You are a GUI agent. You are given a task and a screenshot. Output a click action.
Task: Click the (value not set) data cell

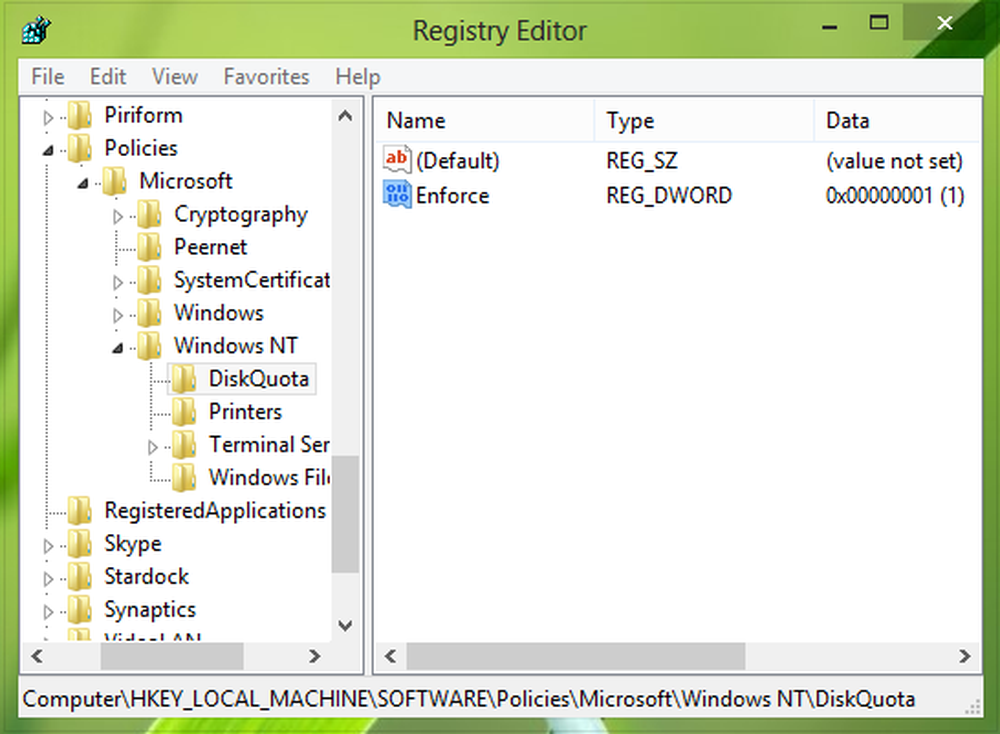tap(894, 161)
